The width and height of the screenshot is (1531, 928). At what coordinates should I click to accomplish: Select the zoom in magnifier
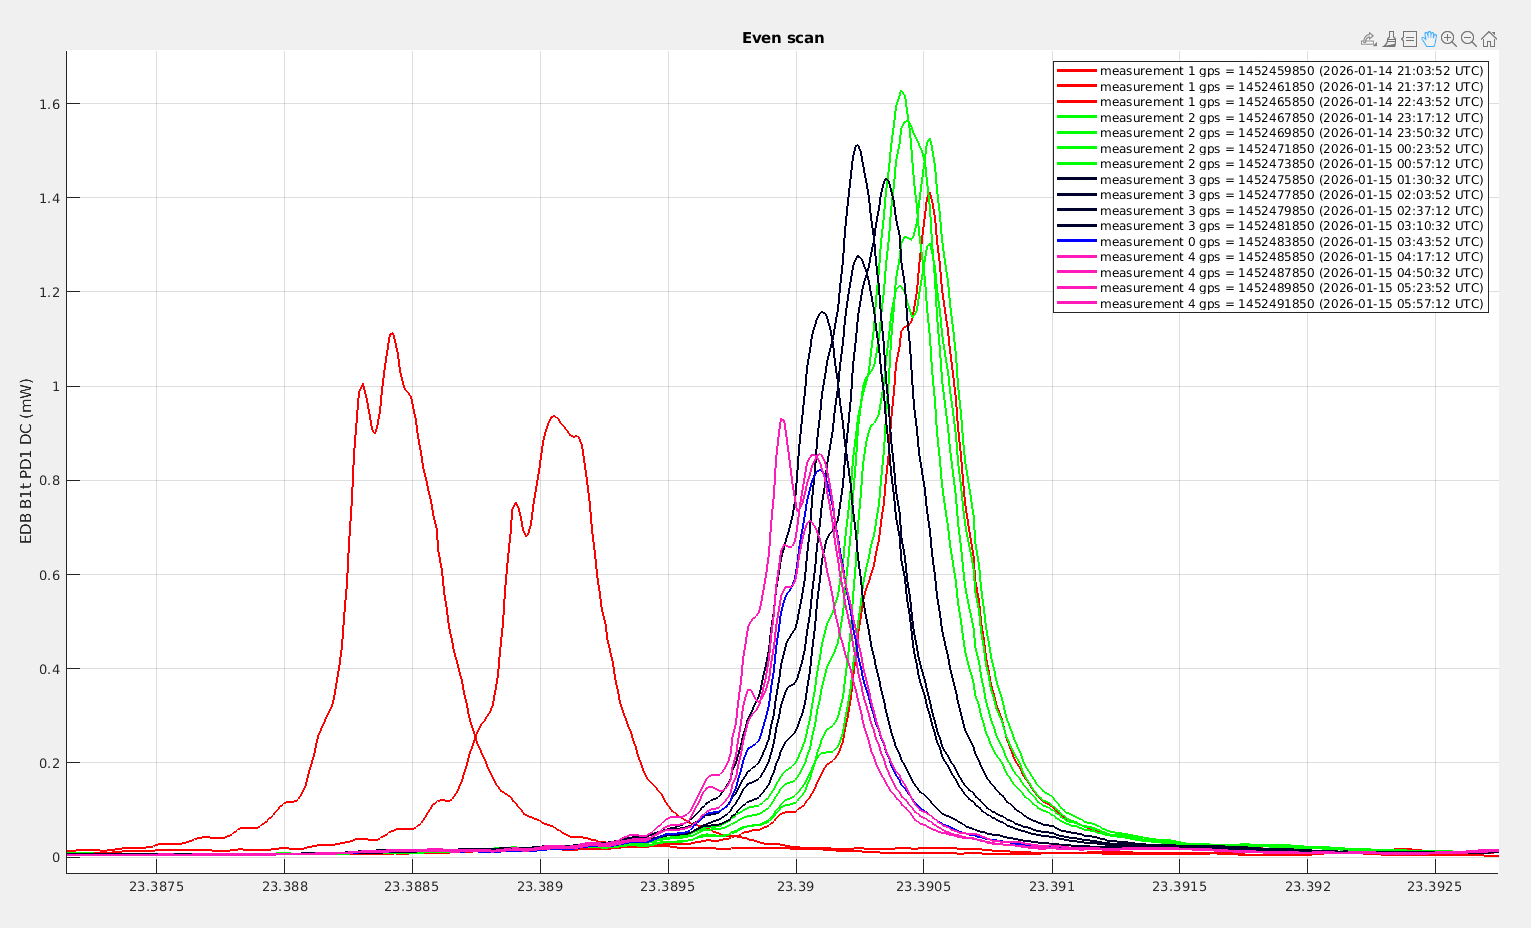(1449, 39)
